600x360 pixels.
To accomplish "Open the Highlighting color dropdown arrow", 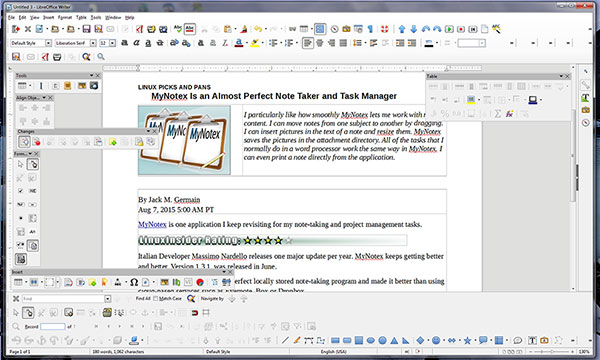I will tap(262, 43).
